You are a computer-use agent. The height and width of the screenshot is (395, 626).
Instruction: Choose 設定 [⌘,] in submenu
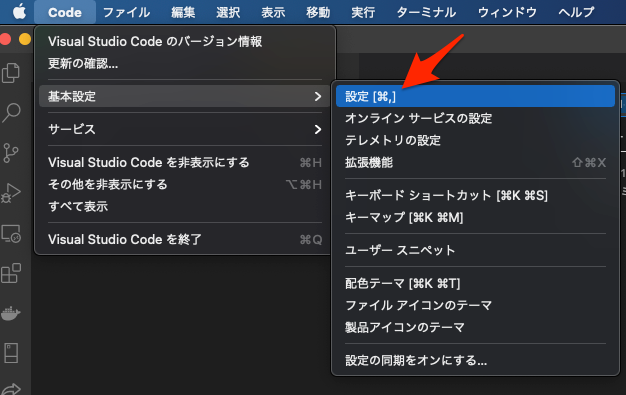click(475, 96)
